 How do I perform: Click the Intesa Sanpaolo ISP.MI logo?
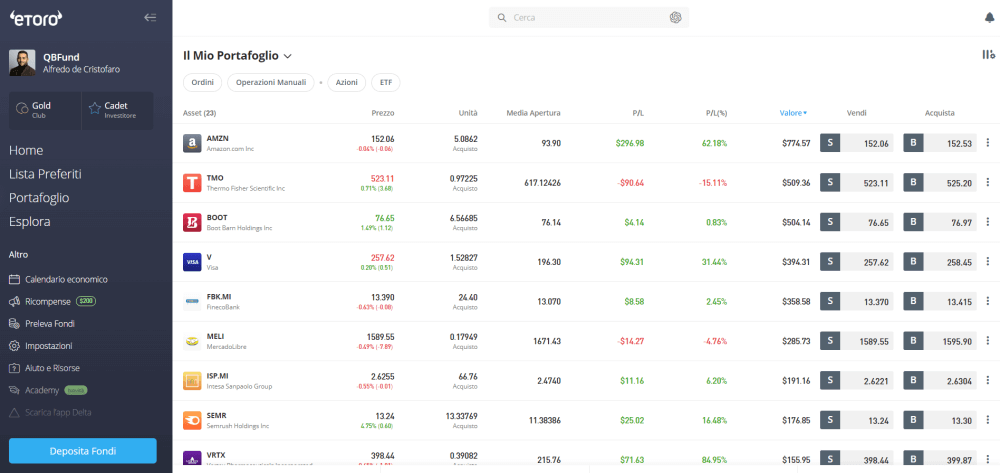(x=192, y=381)
